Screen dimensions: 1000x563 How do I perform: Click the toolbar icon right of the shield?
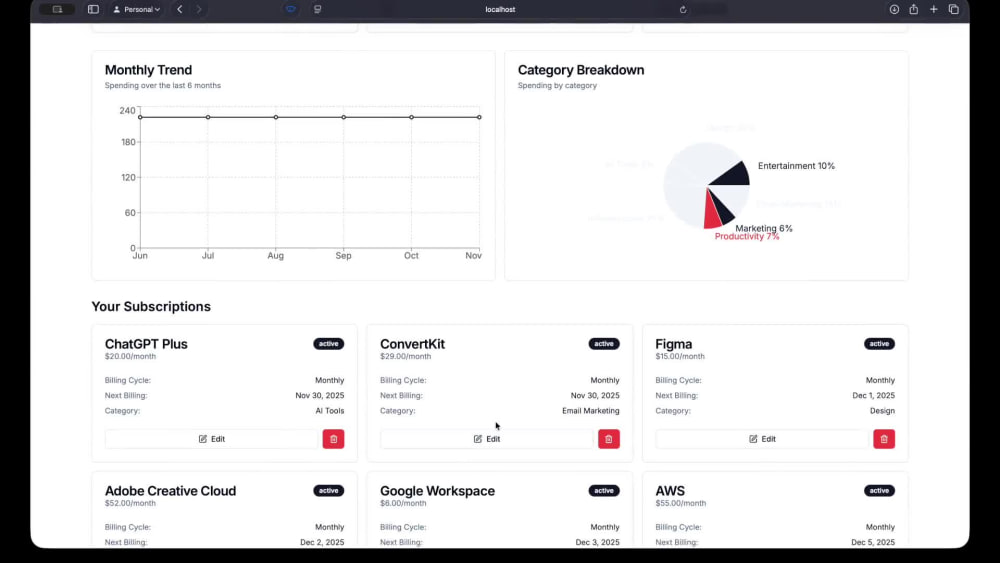tap(318, 10)
